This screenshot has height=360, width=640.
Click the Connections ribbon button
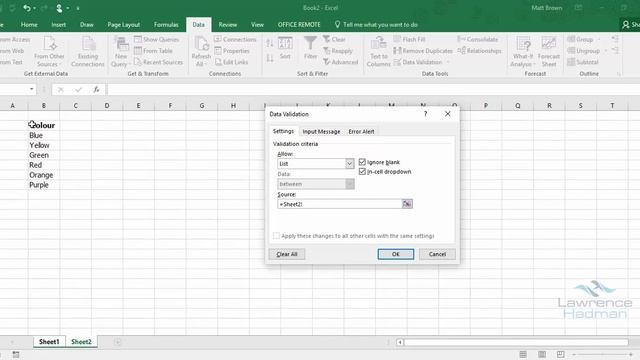[x=235, y=39]
